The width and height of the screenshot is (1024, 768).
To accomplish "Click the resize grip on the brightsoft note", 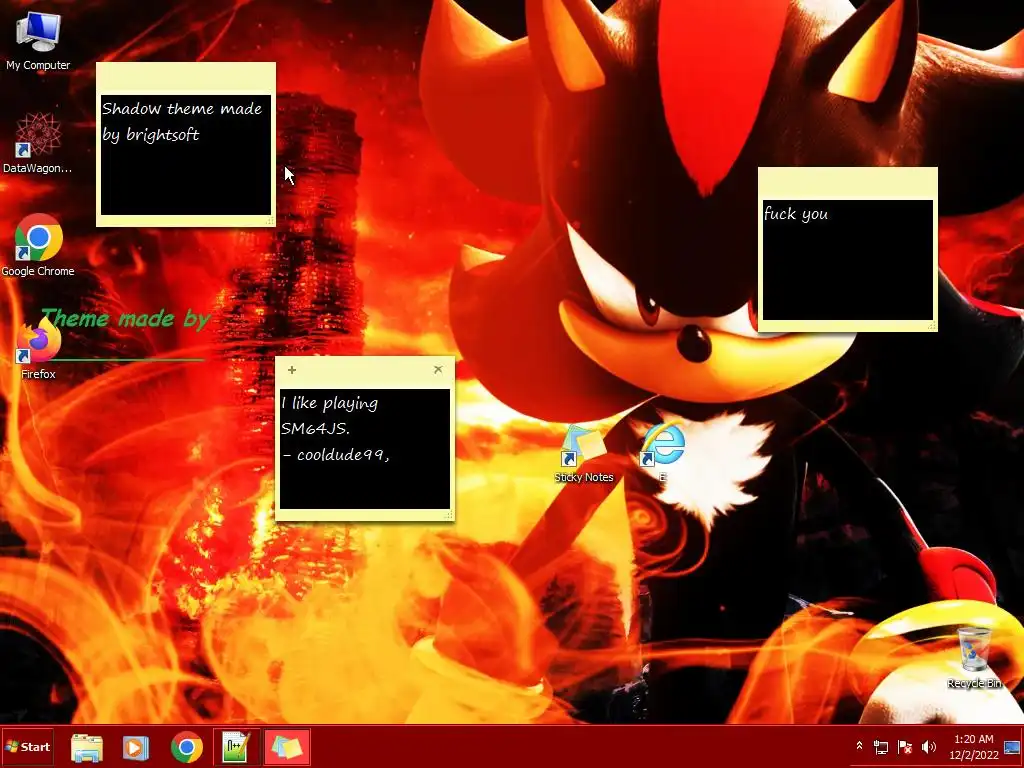I will click(x=270, y=221).
